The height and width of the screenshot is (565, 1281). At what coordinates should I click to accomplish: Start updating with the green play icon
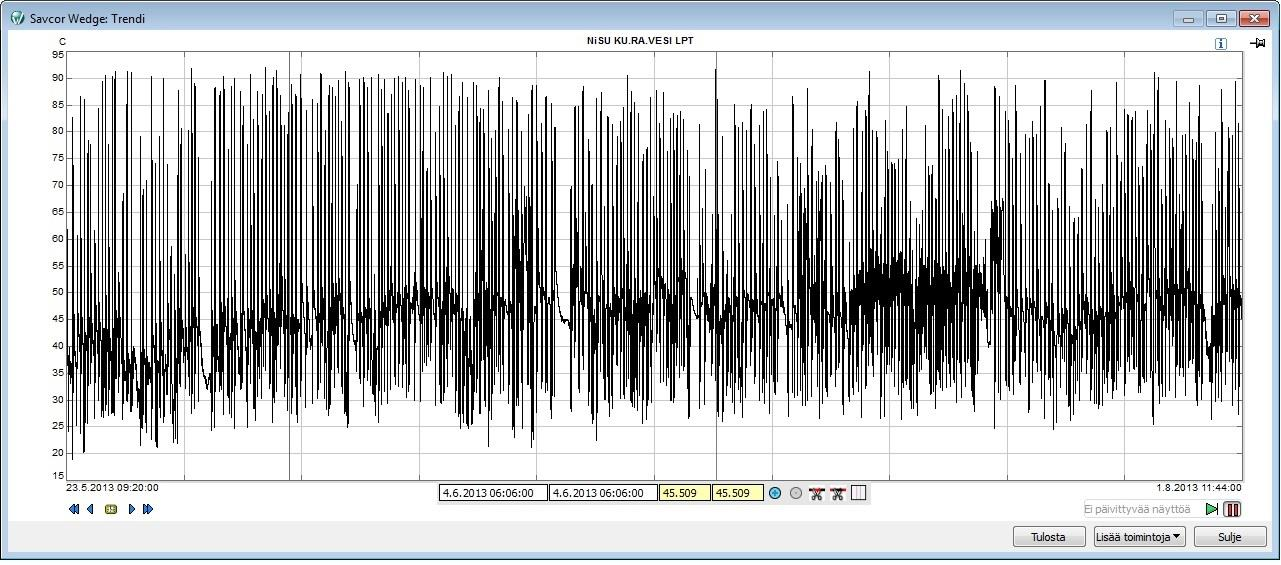click(1212, 509)
